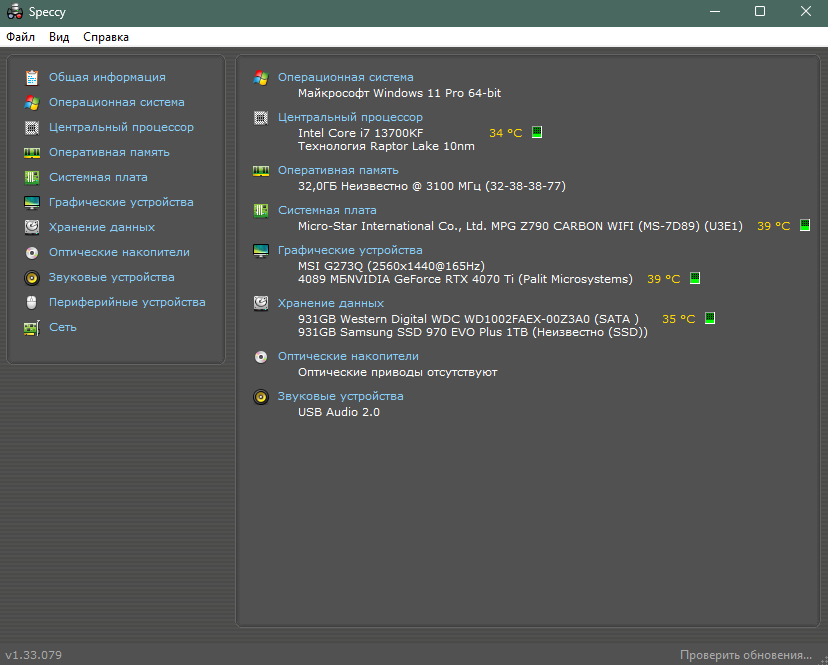Click the motherboard icon in summary panel
Viewport: 828px width, 665px height.
[x=261, y=210]
